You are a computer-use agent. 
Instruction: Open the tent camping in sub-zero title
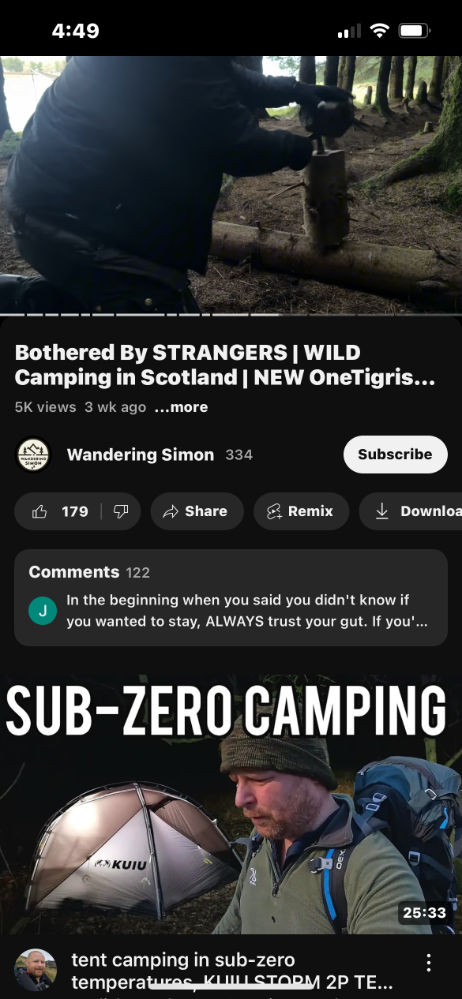232,970
